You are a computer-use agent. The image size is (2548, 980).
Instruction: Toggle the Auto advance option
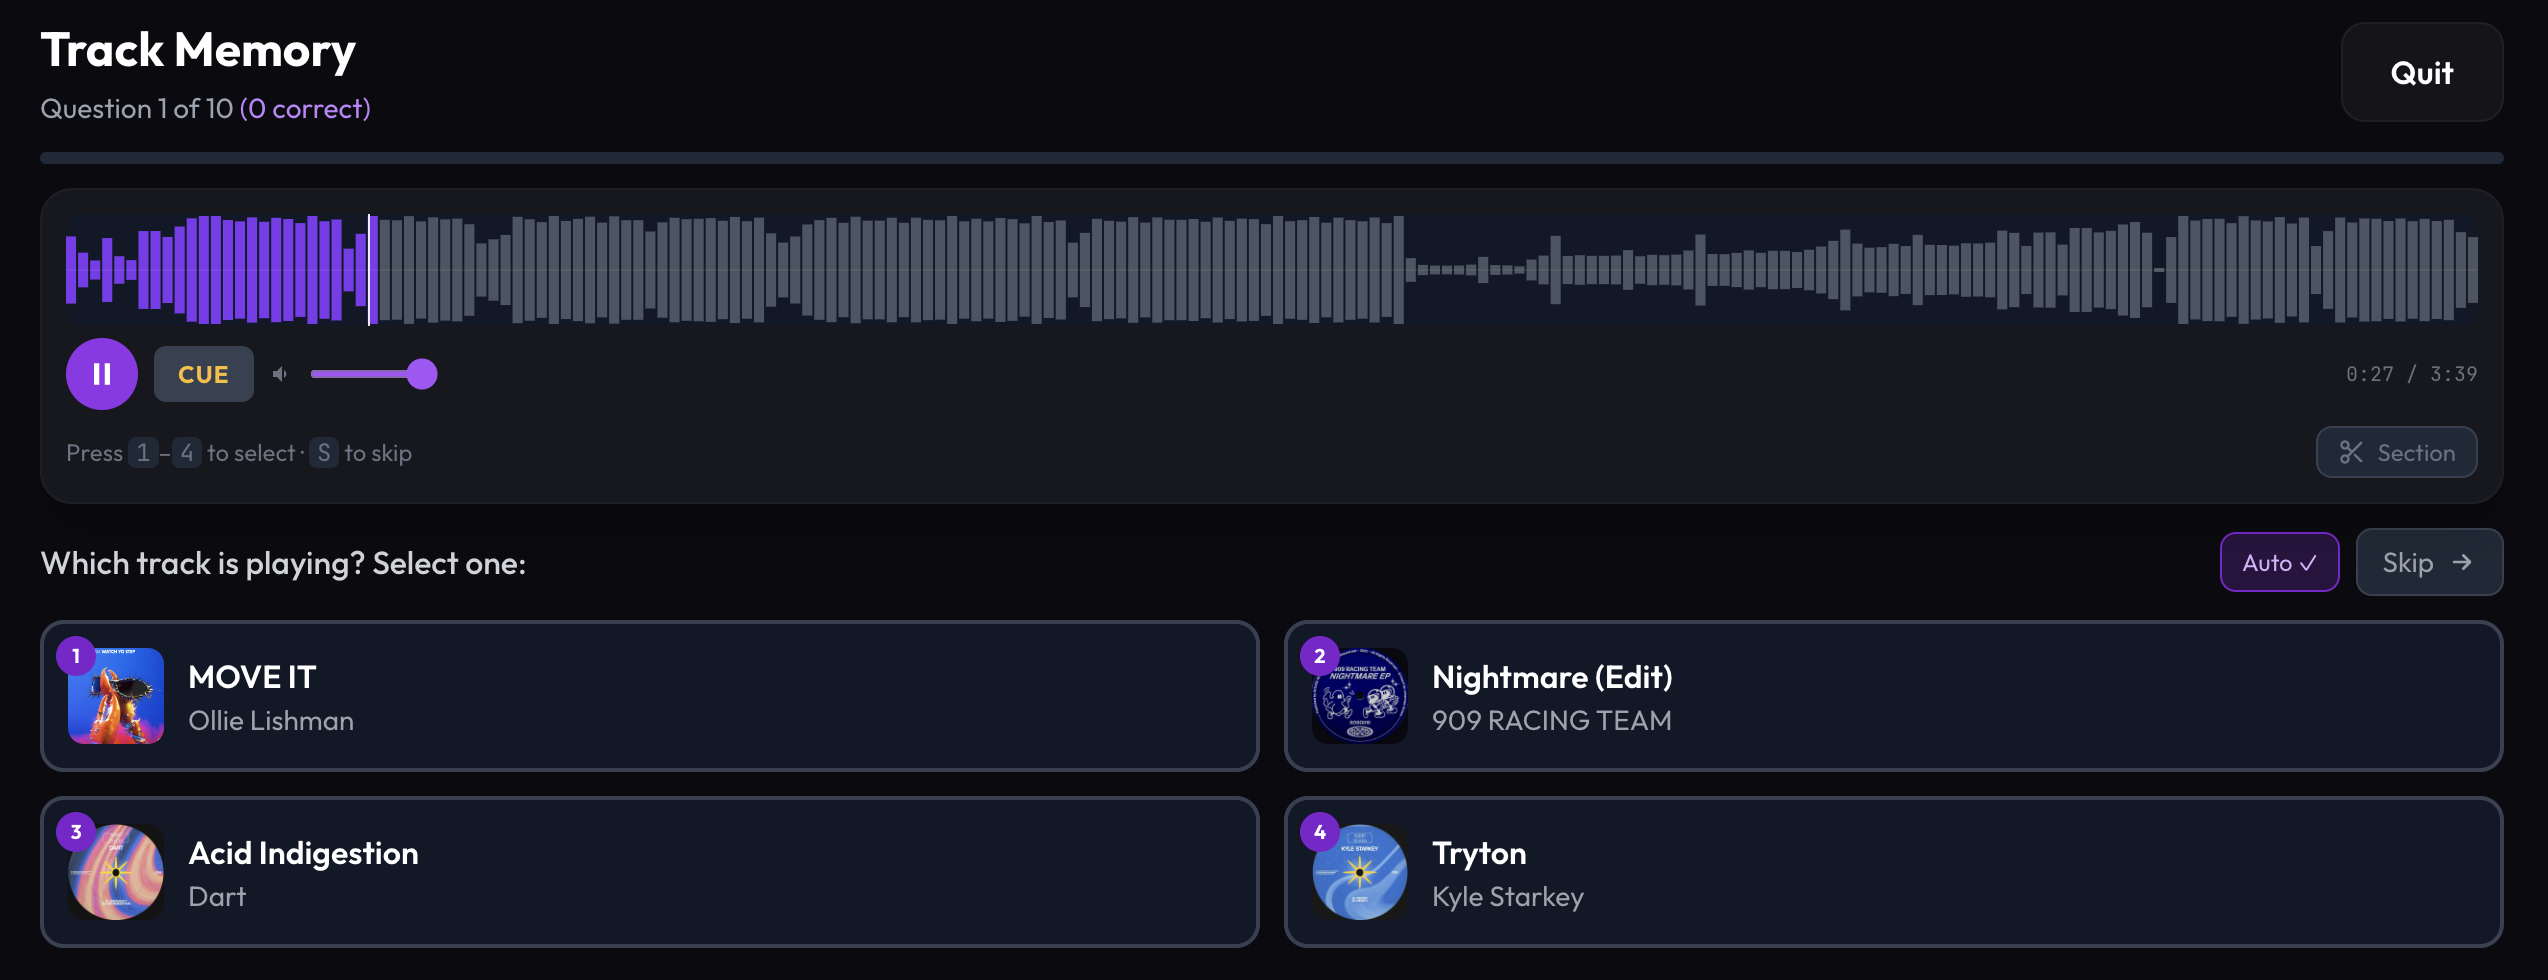[x=2279, y=563]
